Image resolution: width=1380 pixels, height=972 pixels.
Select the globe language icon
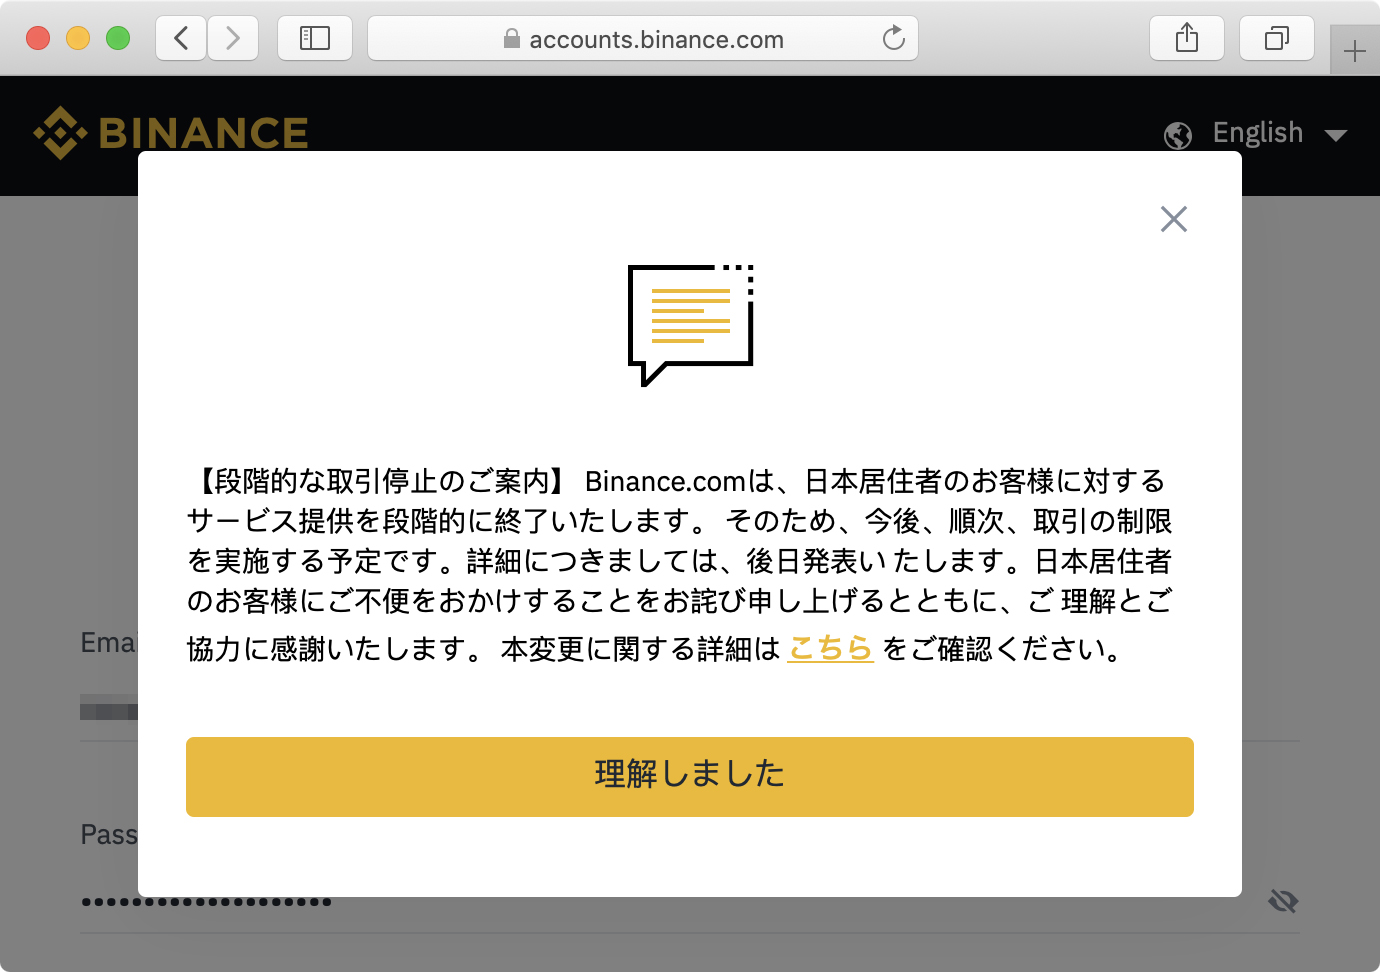click(x=1178, y=134)
